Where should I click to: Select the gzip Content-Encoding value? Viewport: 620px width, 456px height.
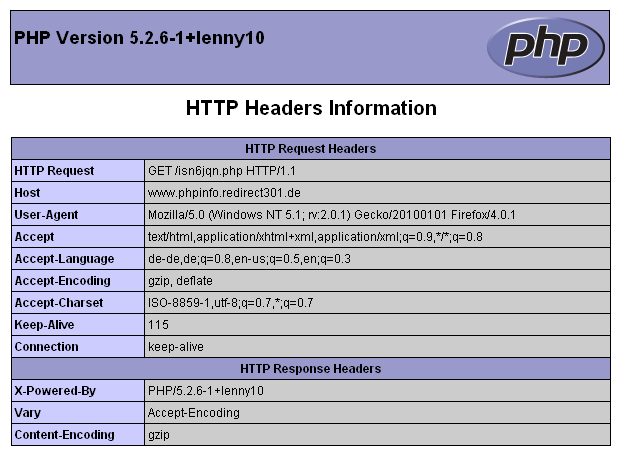pos(159,435)
